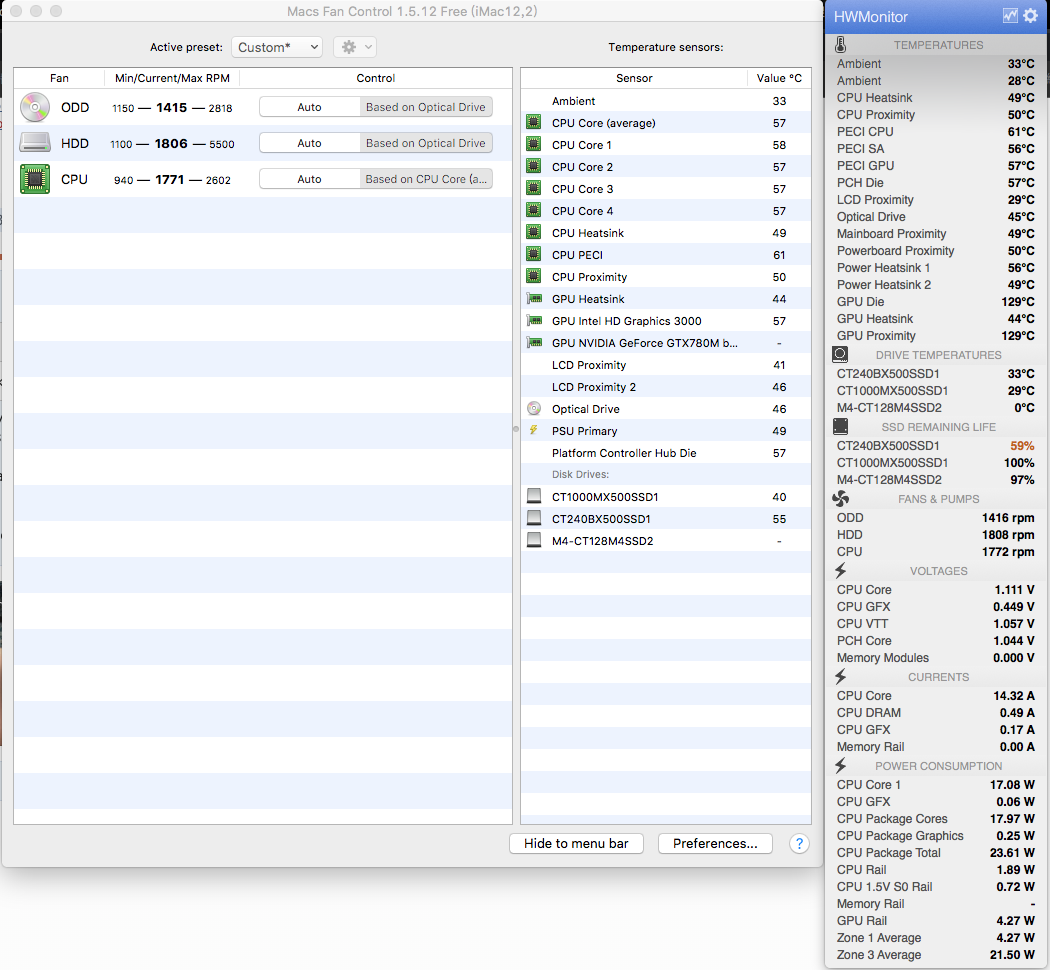Screen dimensions: 1050x970
Task: Click the ODD optical disc fan icon
Action: [x=35, y=107]
